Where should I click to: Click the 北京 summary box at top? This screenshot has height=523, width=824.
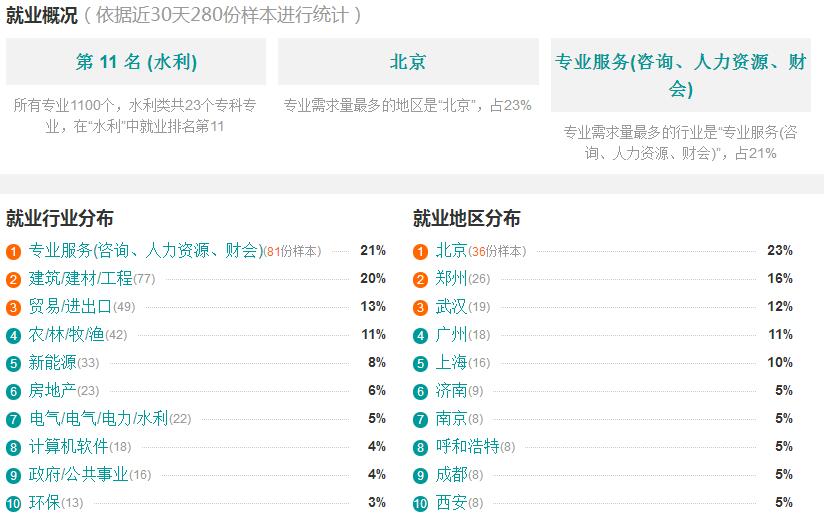pyautogui.click(x=408, y=61)
